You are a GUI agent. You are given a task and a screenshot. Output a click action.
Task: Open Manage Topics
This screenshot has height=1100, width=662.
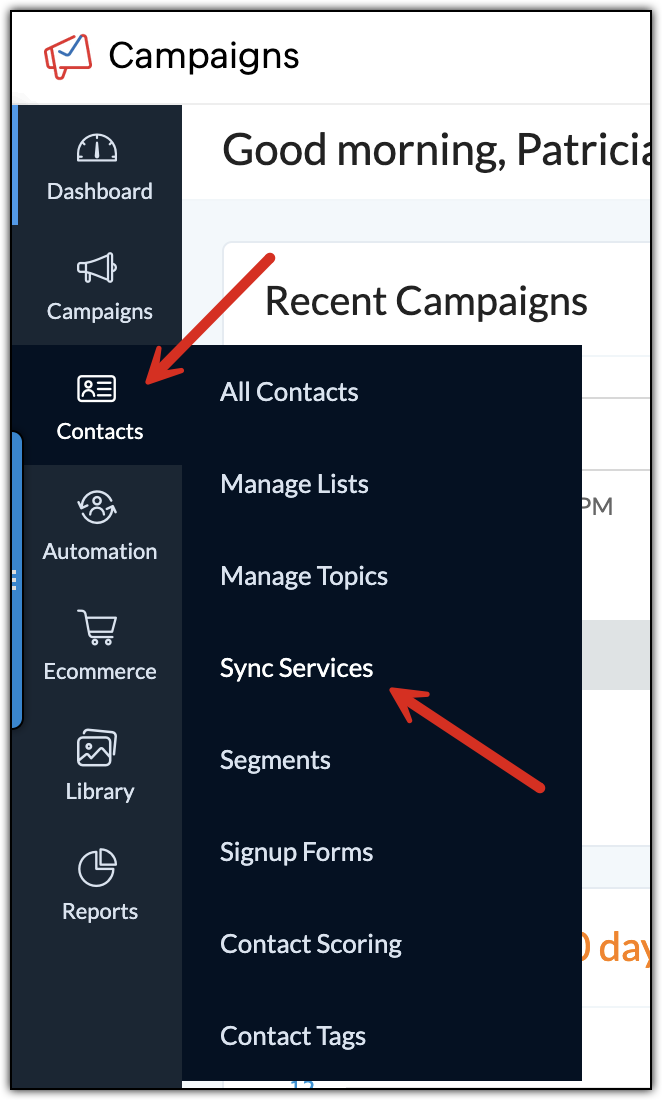(x=303, y=575)
